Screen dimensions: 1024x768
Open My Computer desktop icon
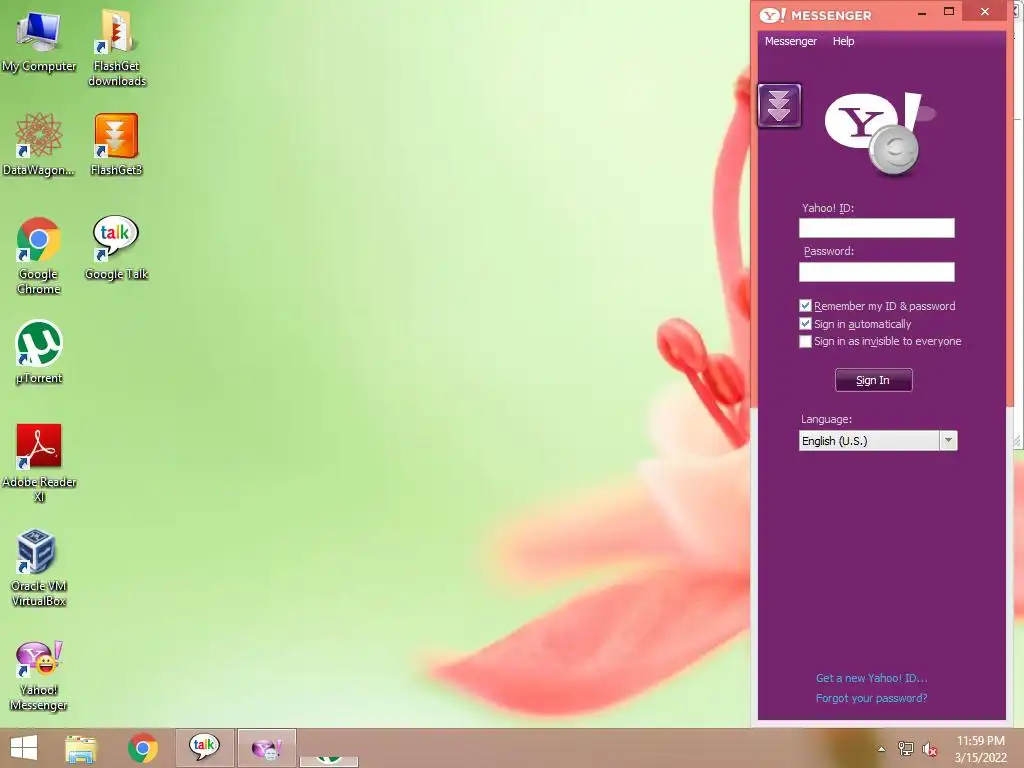pos(39,40)
